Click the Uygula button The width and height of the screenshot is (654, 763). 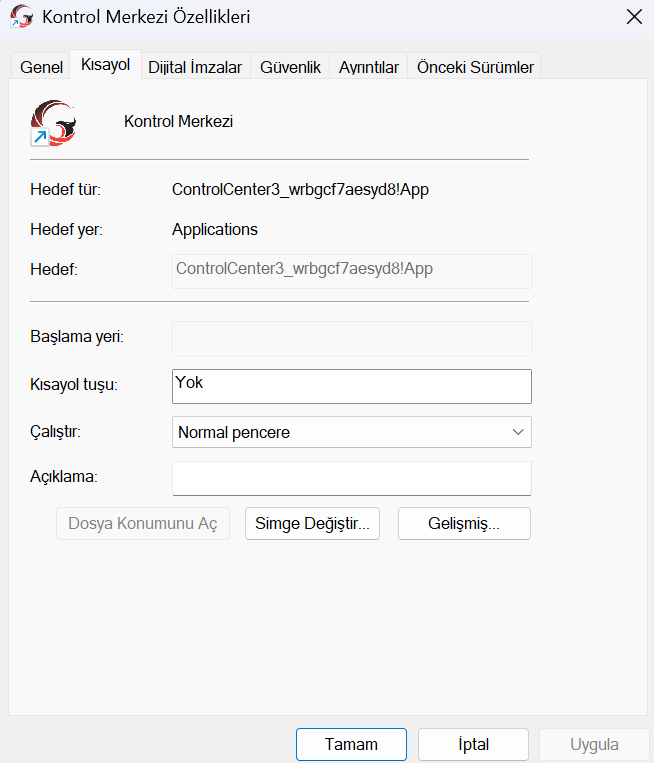click(594, 745)
